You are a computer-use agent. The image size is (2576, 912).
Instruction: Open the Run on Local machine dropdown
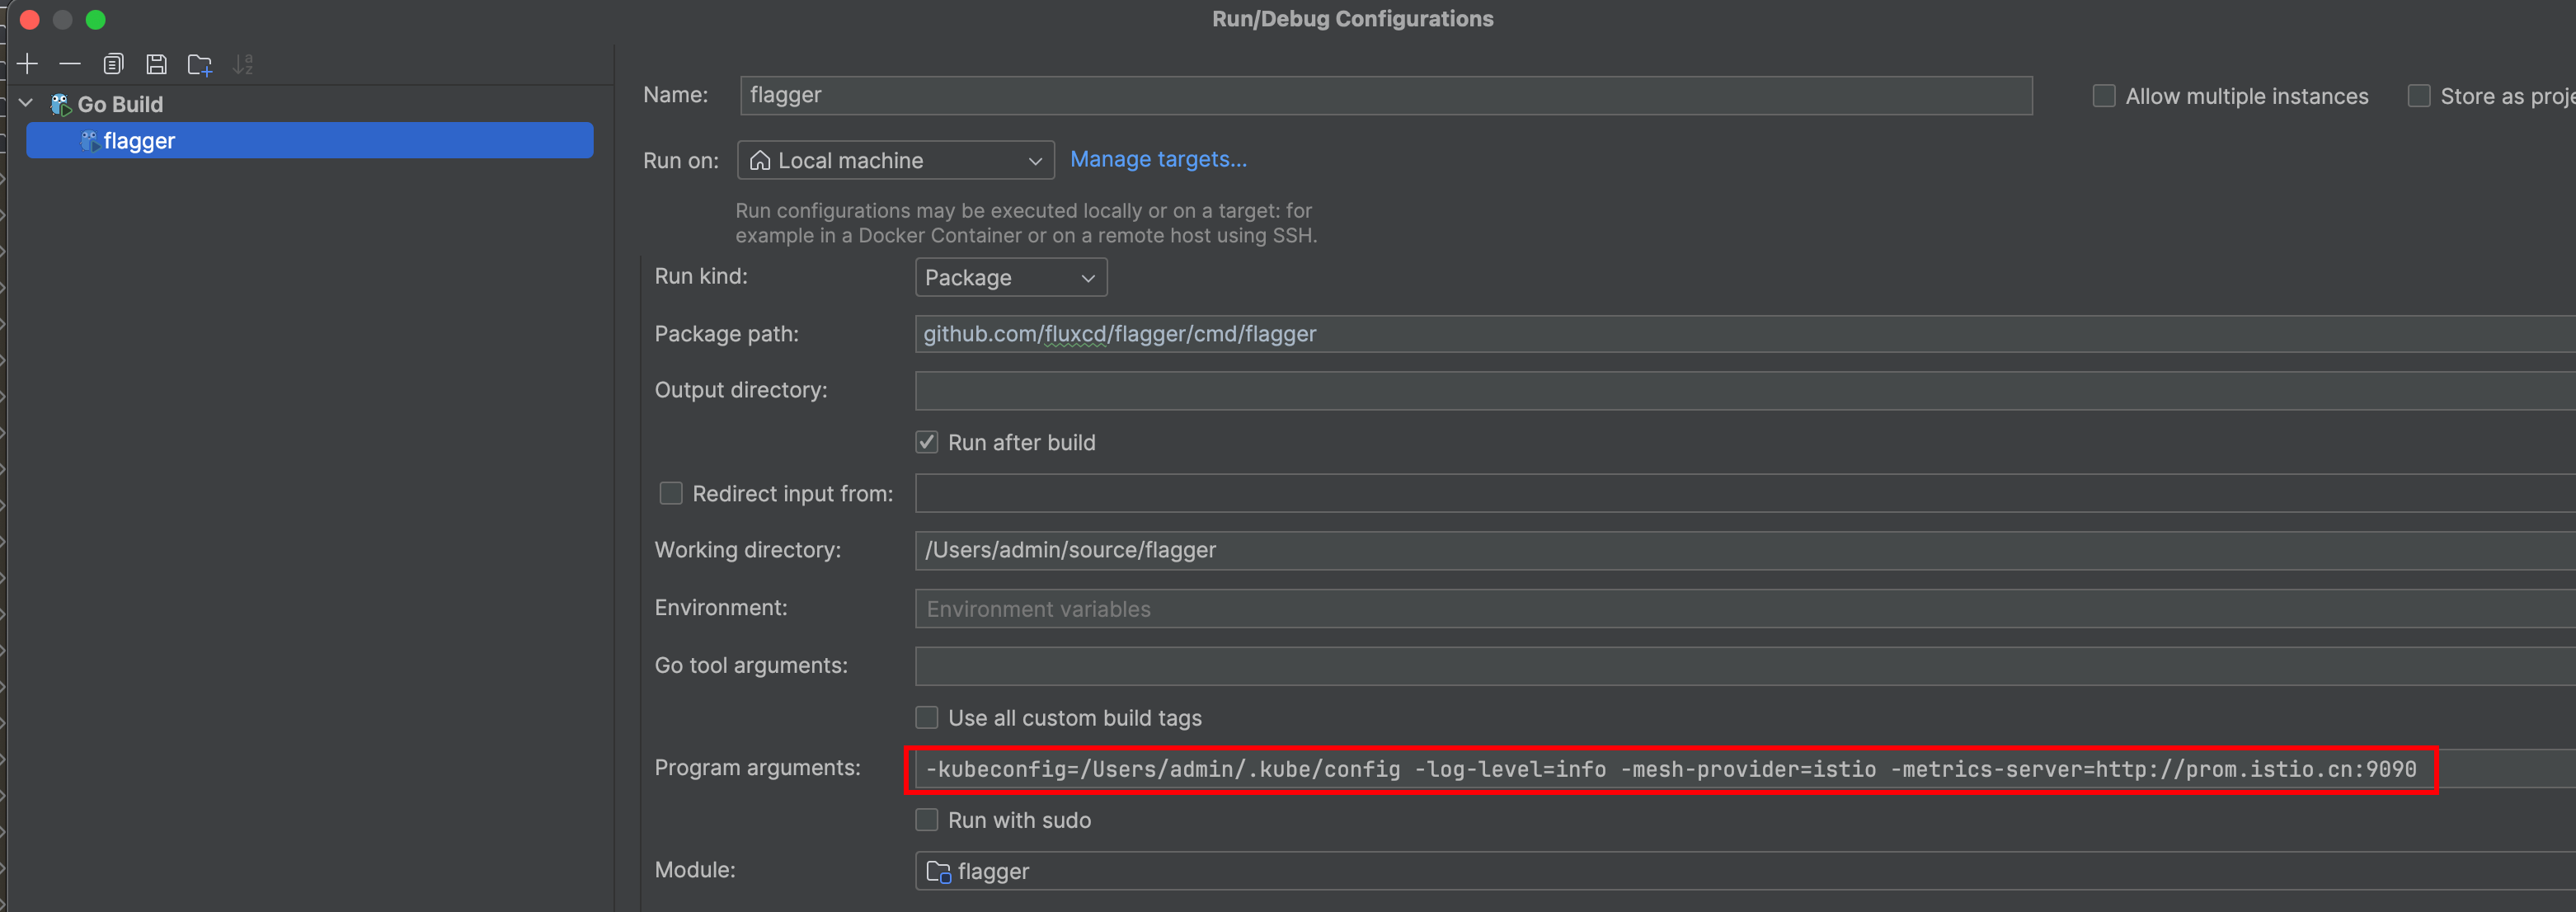895,160
